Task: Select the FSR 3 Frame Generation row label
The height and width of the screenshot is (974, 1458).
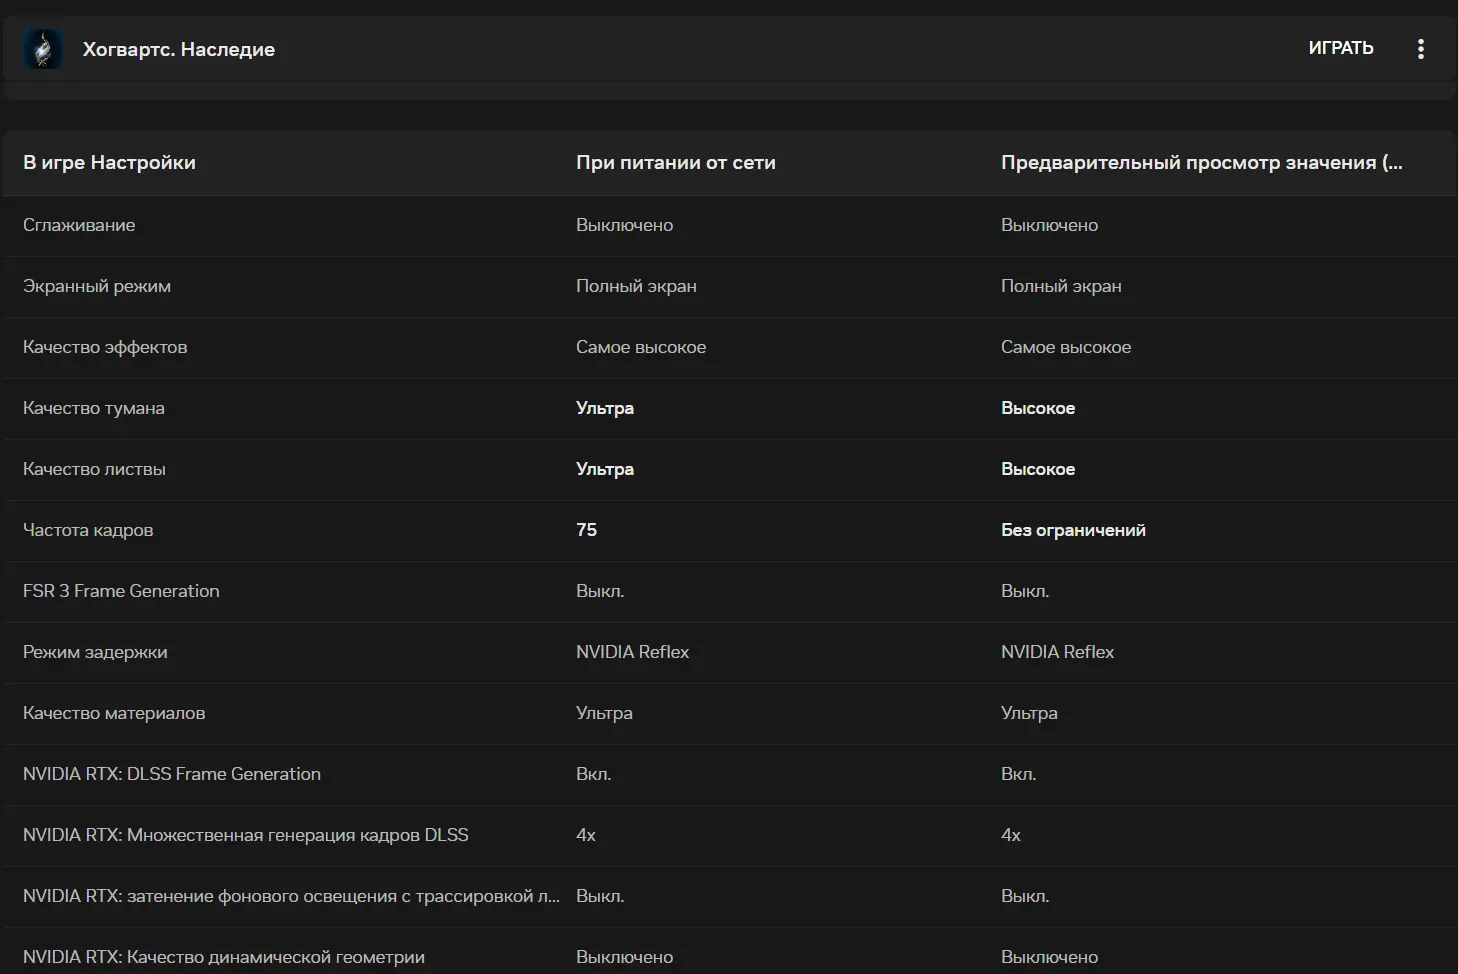Action: 121,591
